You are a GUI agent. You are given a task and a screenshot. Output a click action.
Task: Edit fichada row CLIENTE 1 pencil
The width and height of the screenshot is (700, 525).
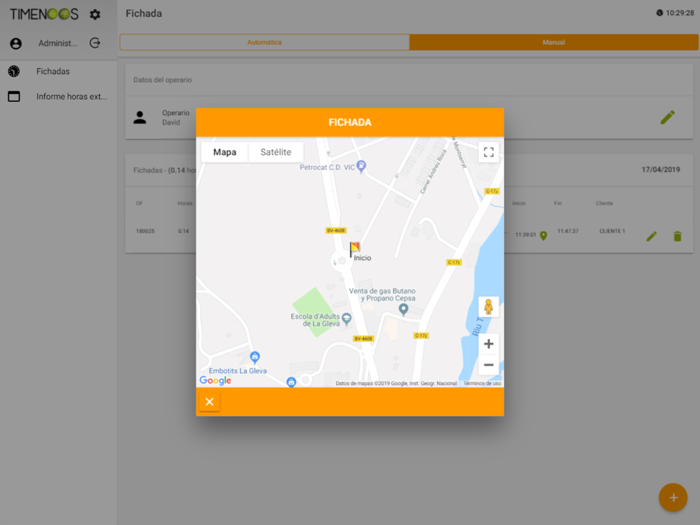(651, 236)
